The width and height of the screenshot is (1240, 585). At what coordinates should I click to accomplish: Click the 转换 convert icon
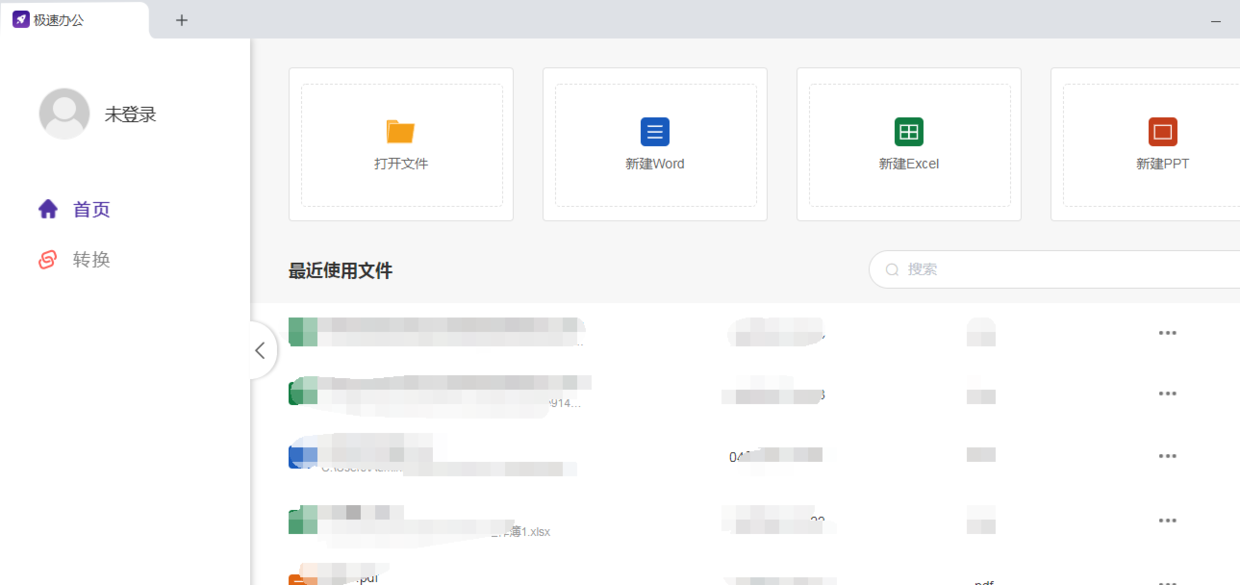(x=48, y=260)
